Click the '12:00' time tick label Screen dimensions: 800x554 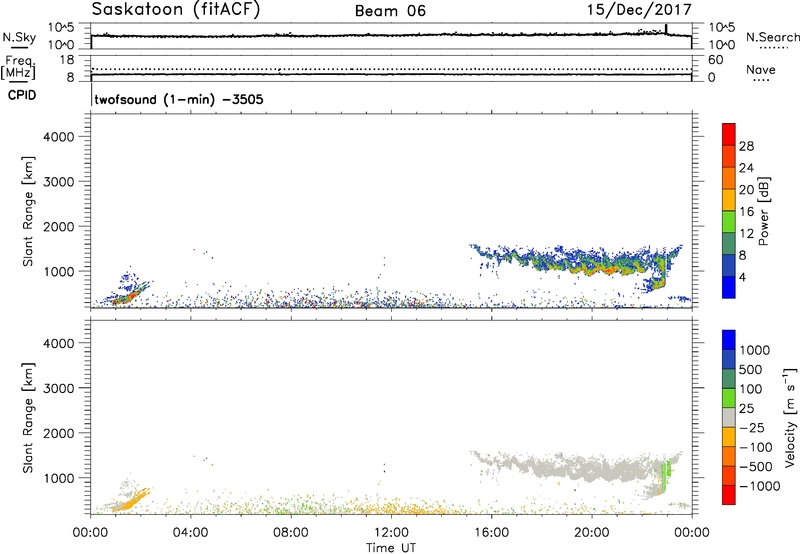point(391,533)
